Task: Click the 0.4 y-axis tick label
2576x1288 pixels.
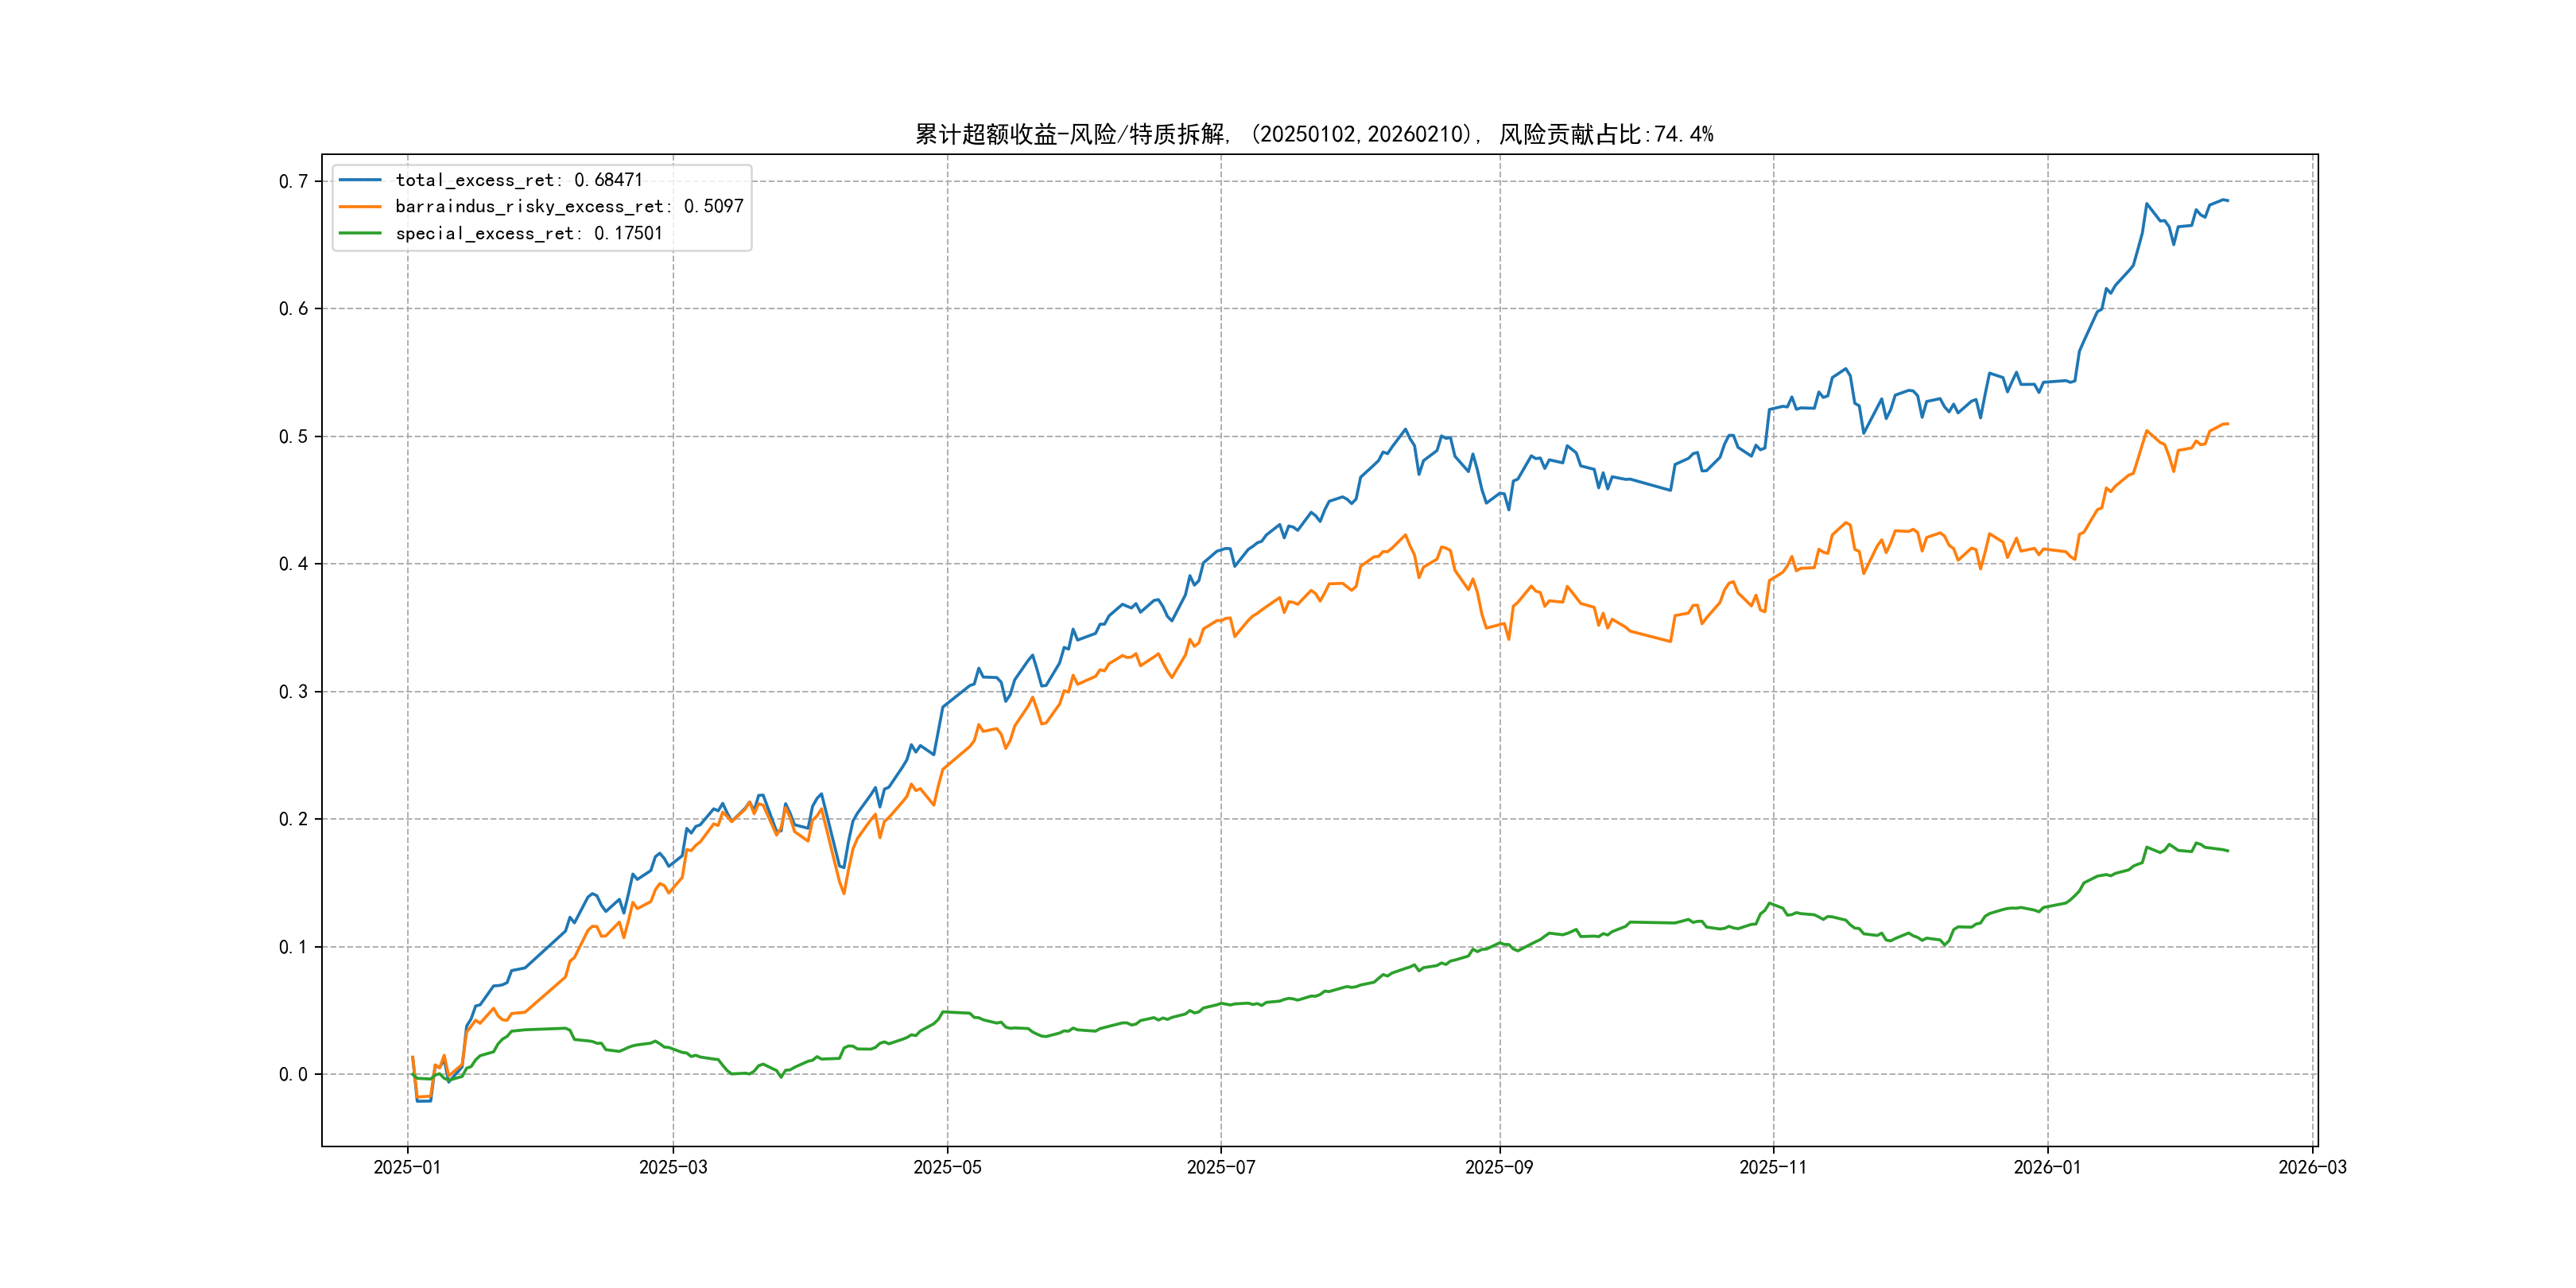Action: 293,564
